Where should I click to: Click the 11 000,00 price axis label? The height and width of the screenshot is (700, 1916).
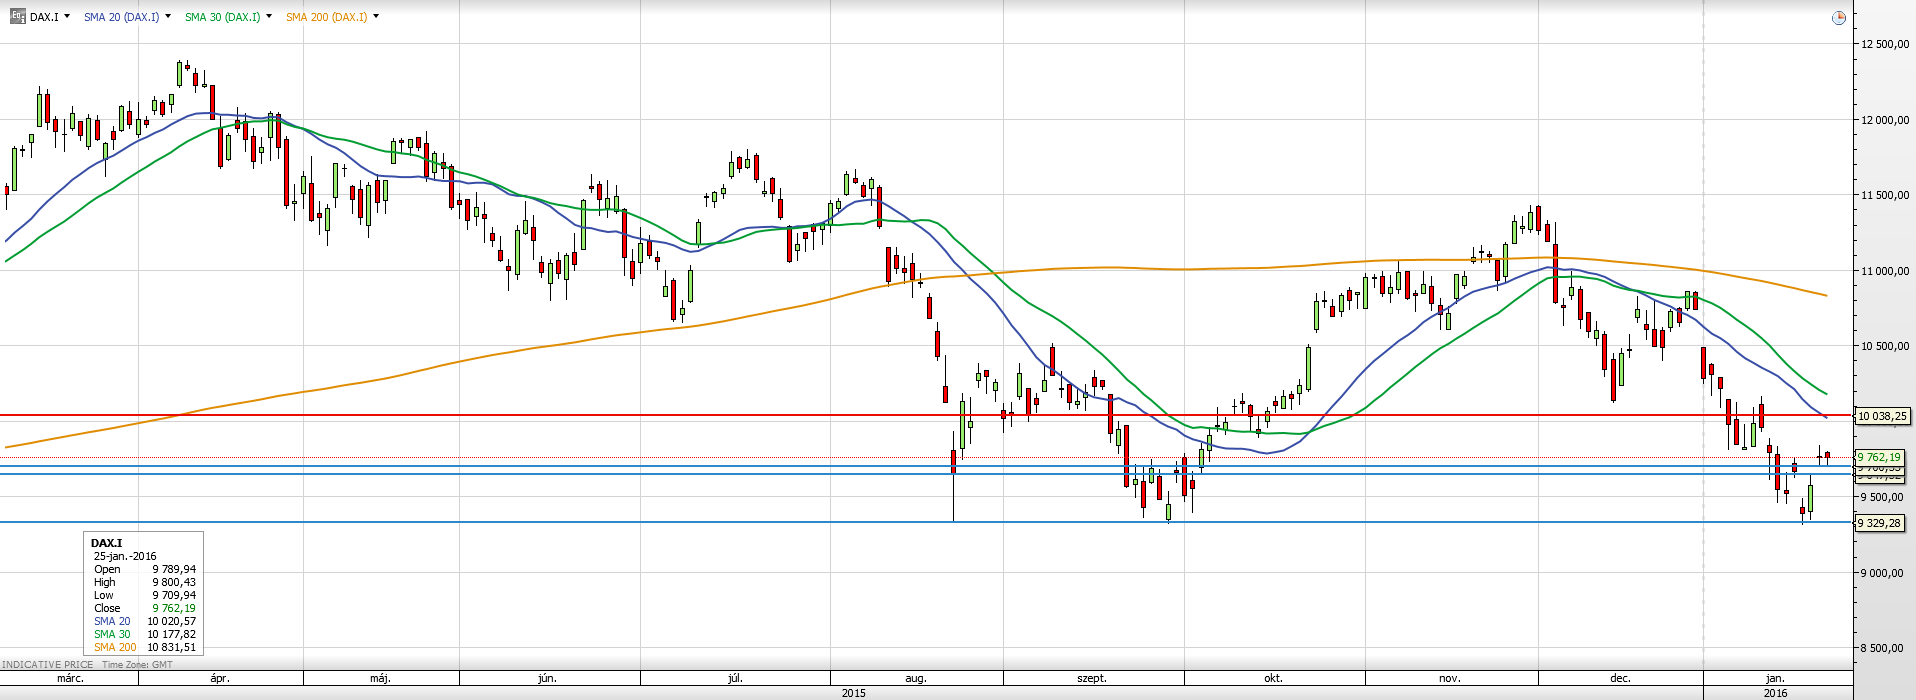pyautogui.click(x=1885, y=271)
